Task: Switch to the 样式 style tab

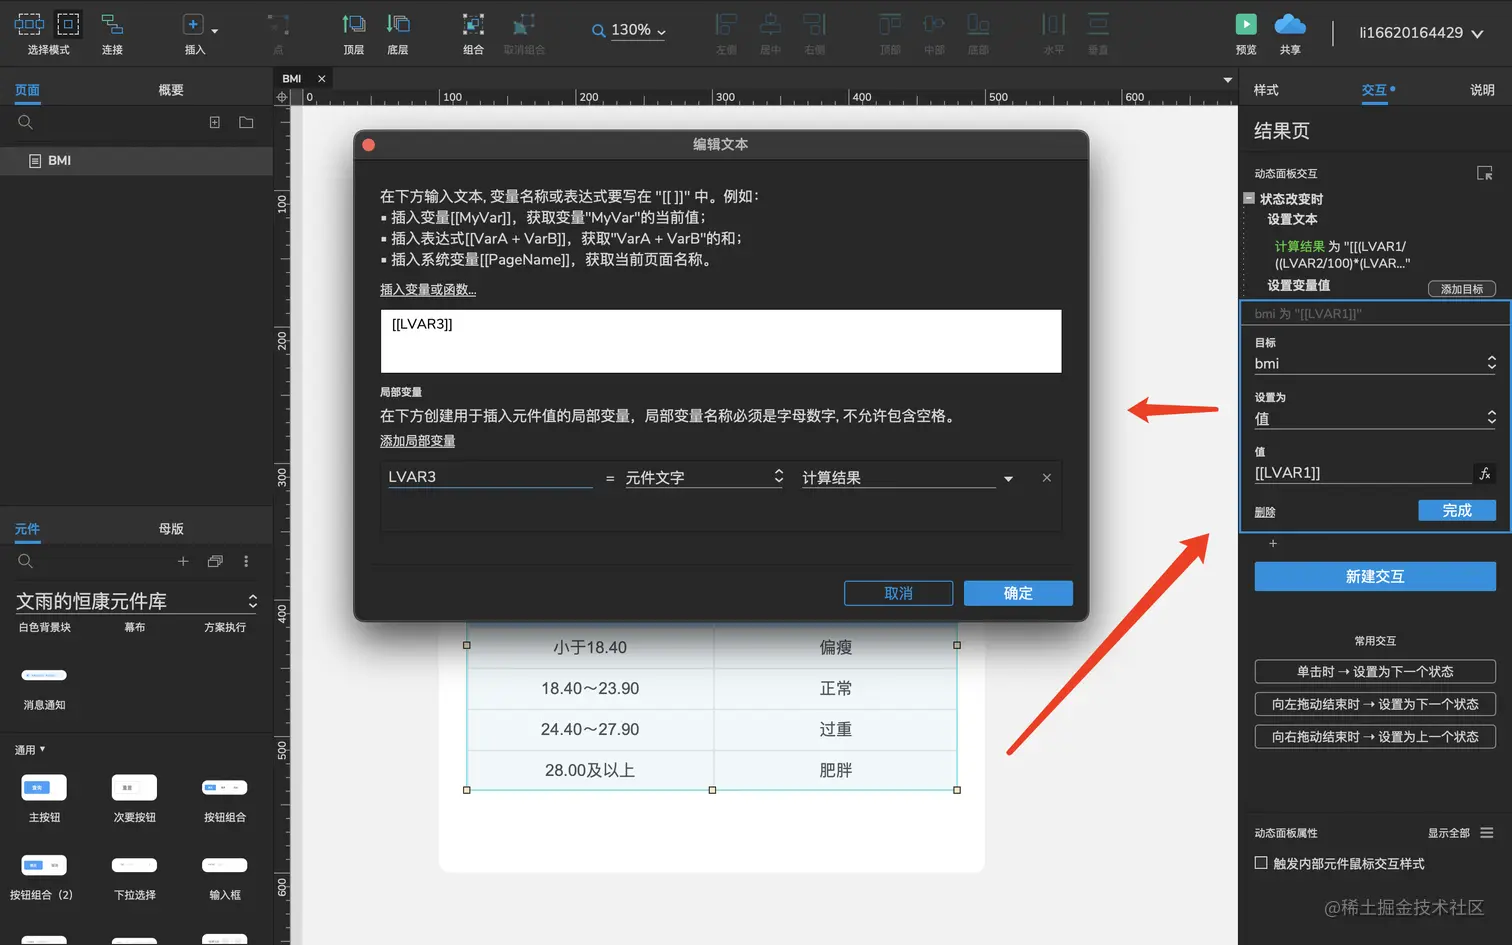Action: (x=1266, y=90)
